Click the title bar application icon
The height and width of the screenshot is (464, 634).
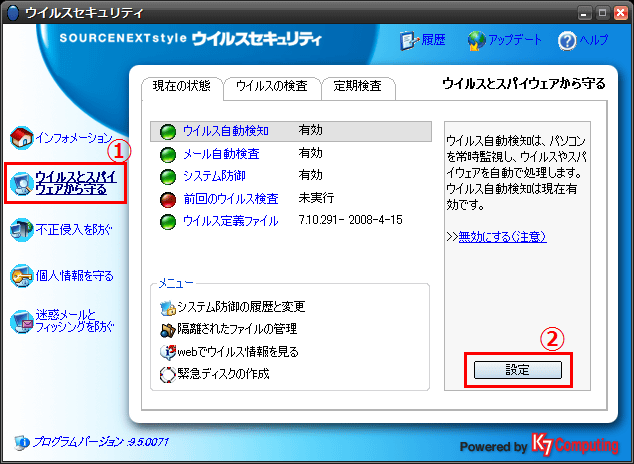13,13
